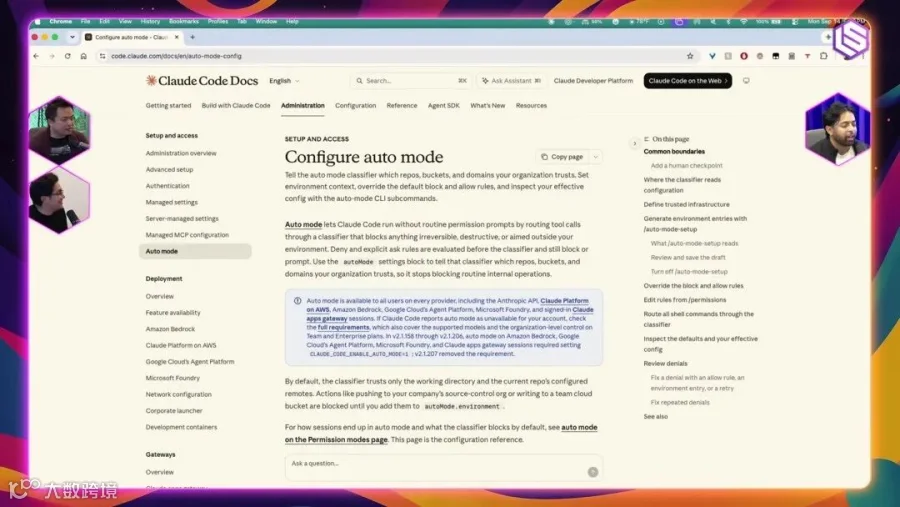Click the red Opera-style extension icon
This screenshot has width=900, height=507.
click(744, 56)
